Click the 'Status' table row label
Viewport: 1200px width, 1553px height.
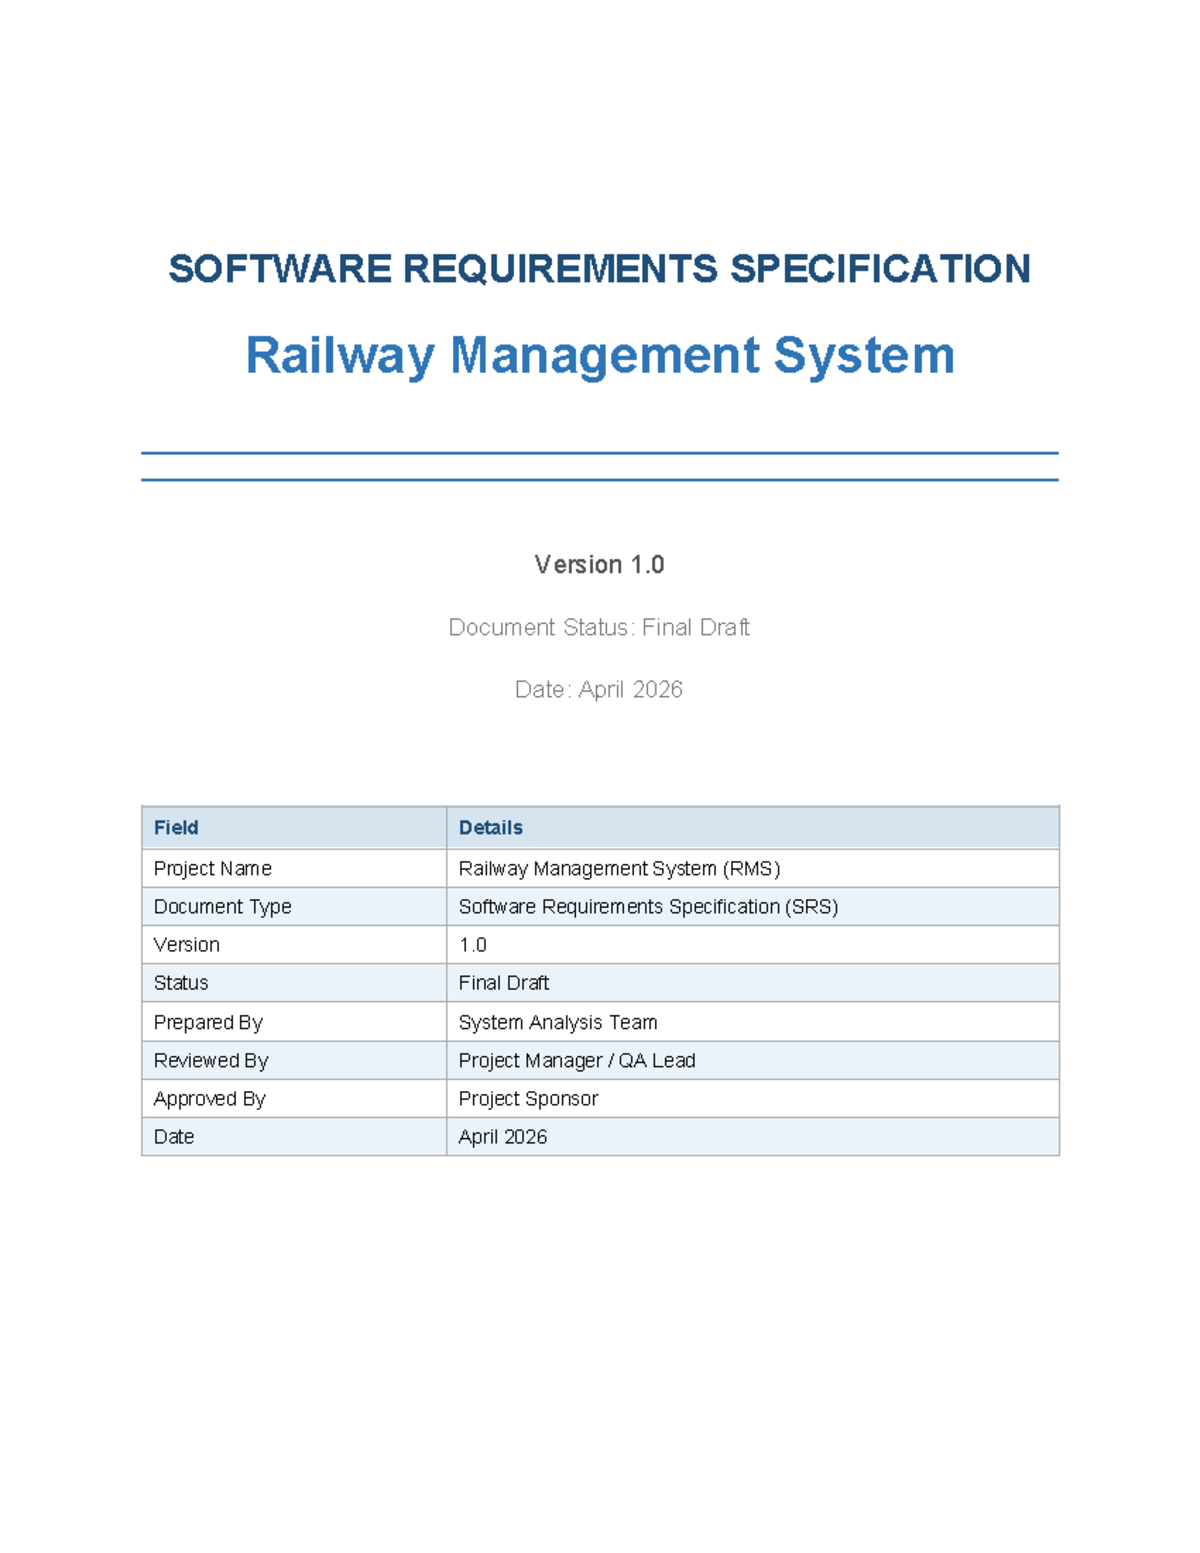coord(294,982)
